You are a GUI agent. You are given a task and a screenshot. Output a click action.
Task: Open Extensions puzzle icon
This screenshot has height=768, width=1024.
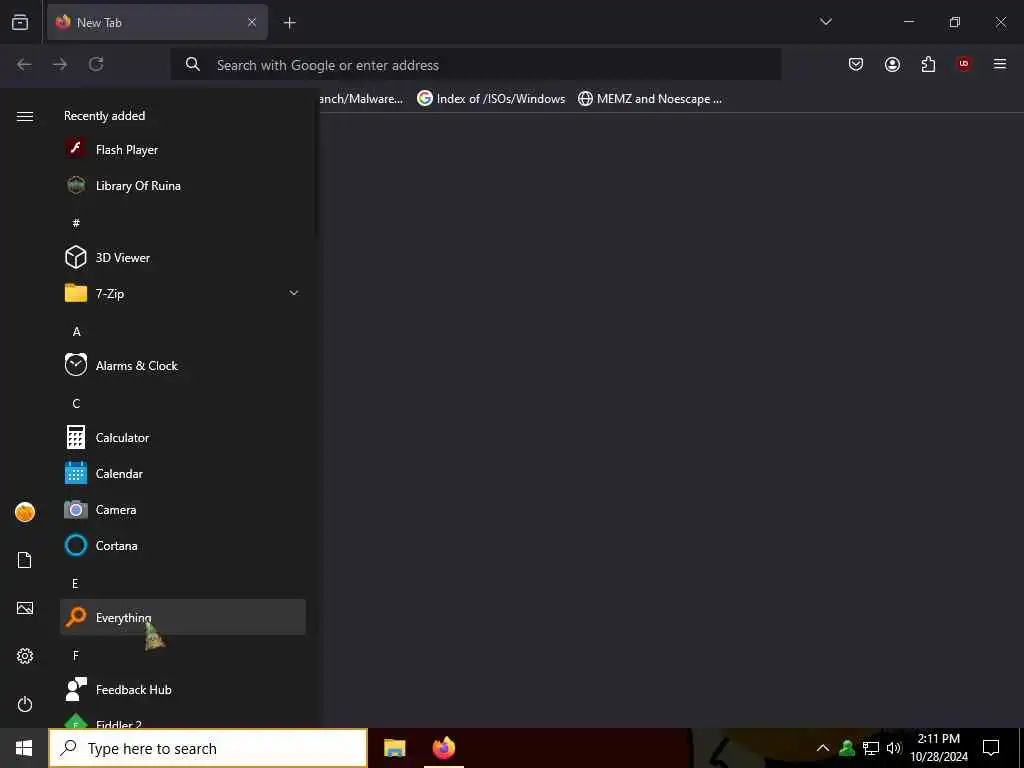(928, 64)
